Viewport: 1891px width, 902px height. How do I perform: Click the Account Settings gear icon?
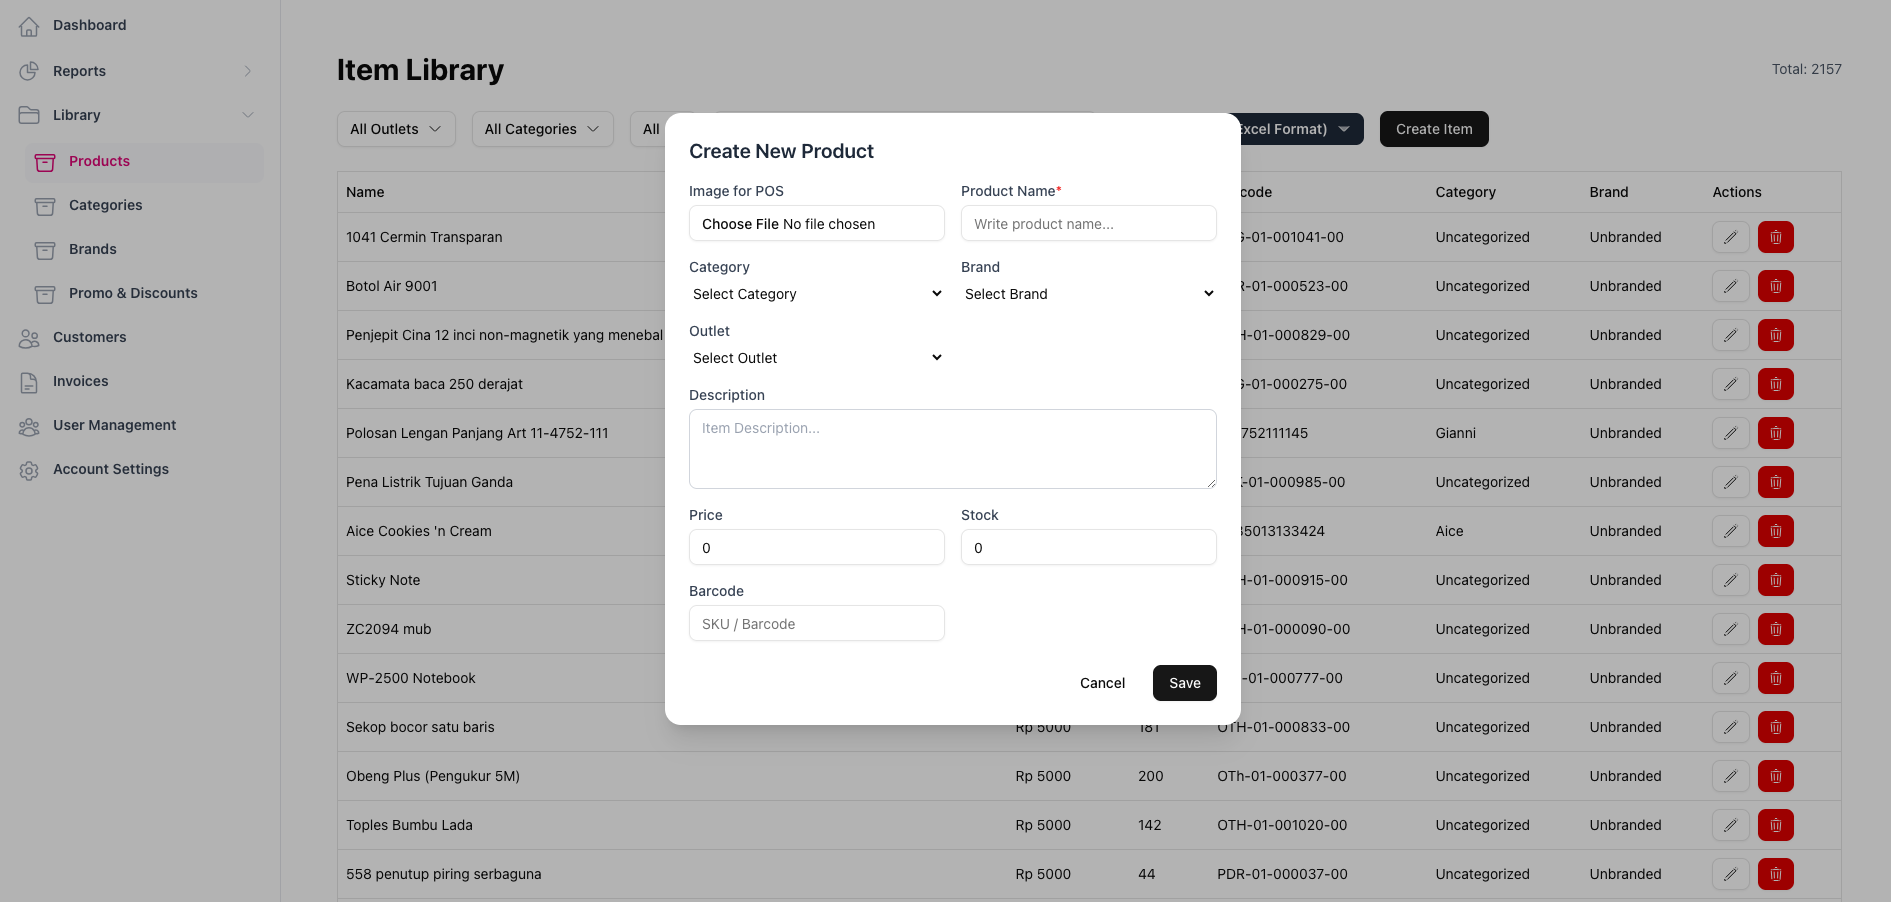point(29,470)
